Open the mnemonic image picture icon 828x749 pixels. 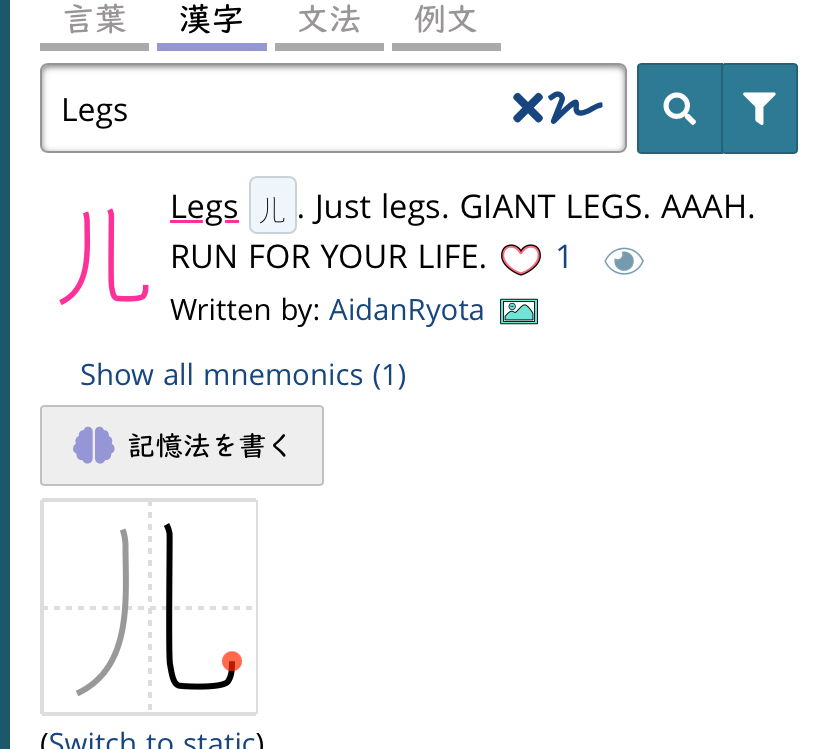(x=519, y=311)
